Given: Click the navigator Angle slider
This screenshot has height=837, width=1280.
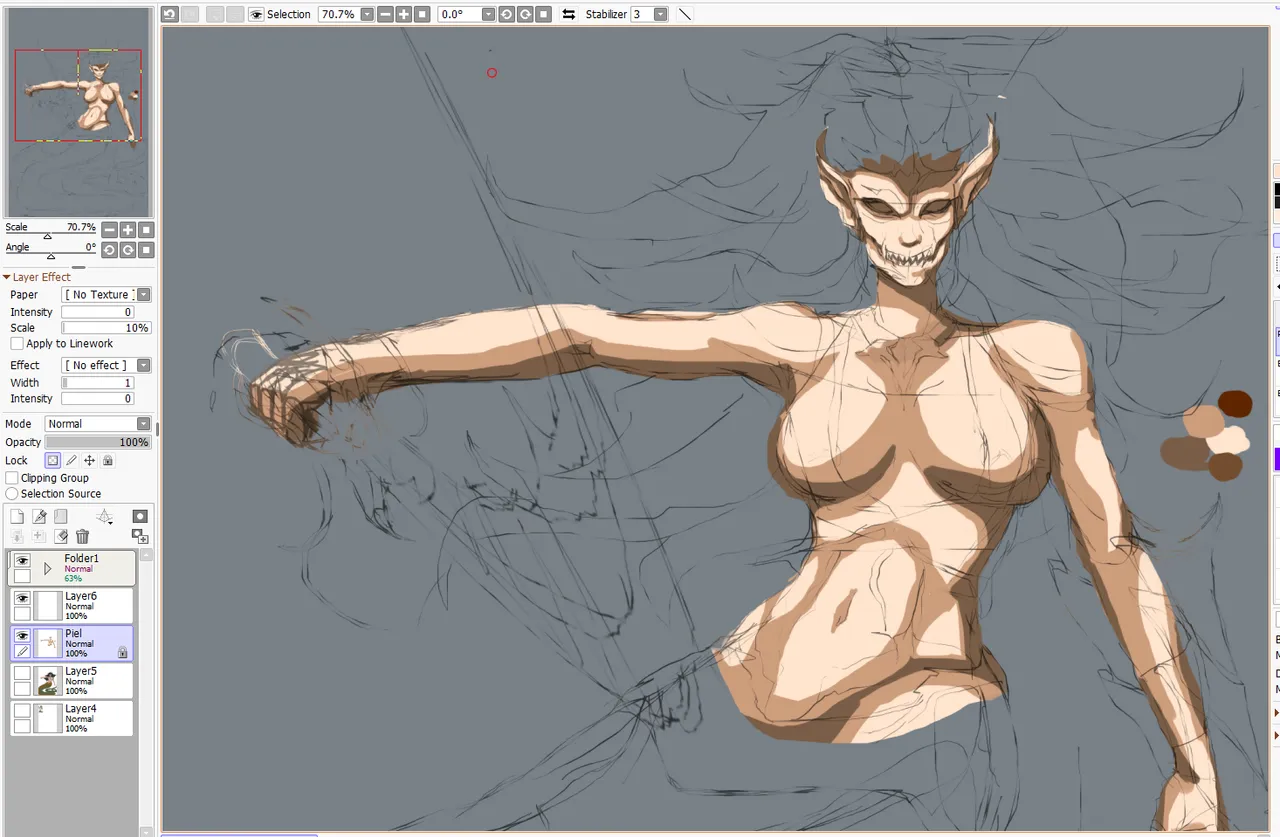Looking at the screenshot, I should pos(51,255).
